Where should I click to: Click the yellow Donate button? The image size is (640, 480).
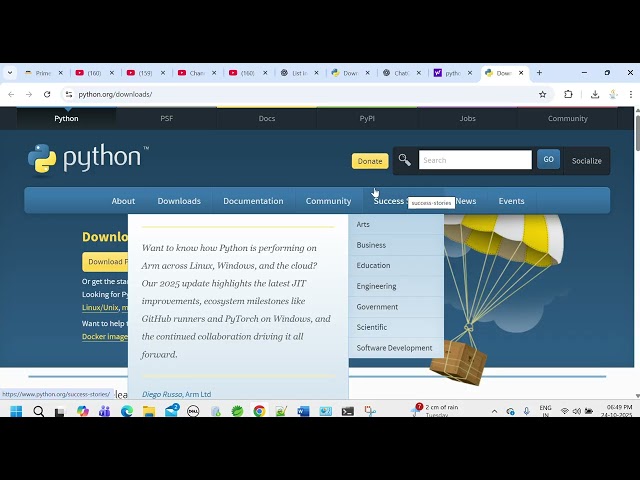point(370,161)
